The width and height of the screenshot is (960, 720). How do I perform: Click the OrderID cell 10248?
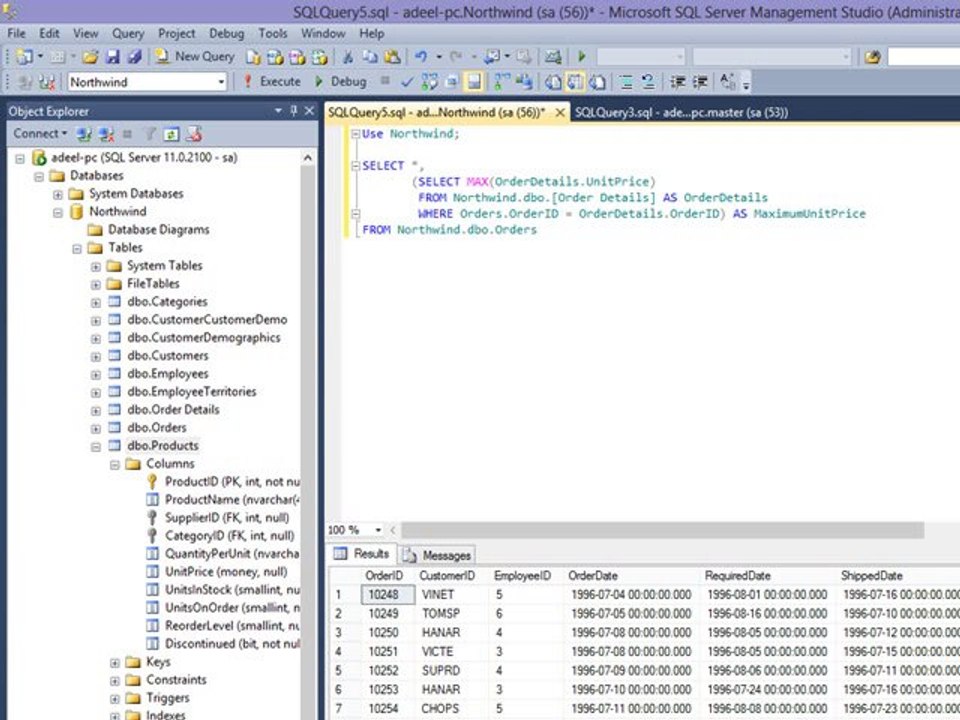click(388, 594)
